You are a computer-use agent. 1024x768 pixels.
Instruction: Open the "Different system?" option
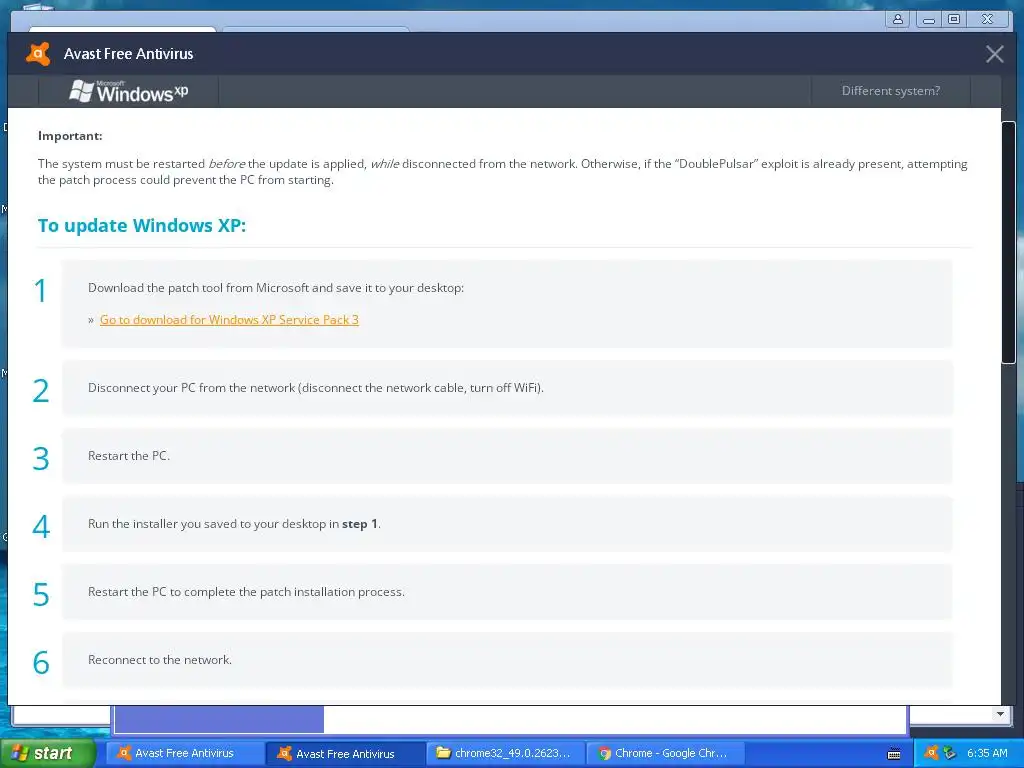(891, 91)
